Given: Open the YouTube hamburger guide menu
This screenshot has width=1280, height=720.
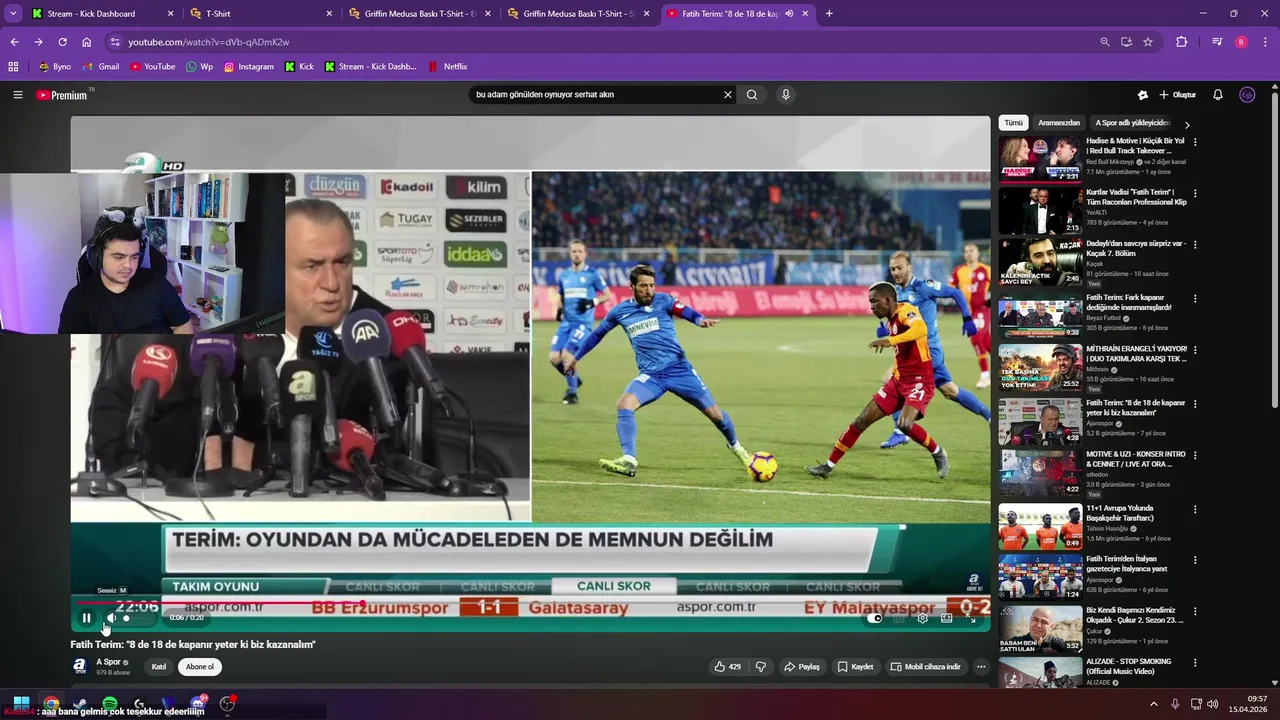Looking at the screenshot, I should point(17,95).
